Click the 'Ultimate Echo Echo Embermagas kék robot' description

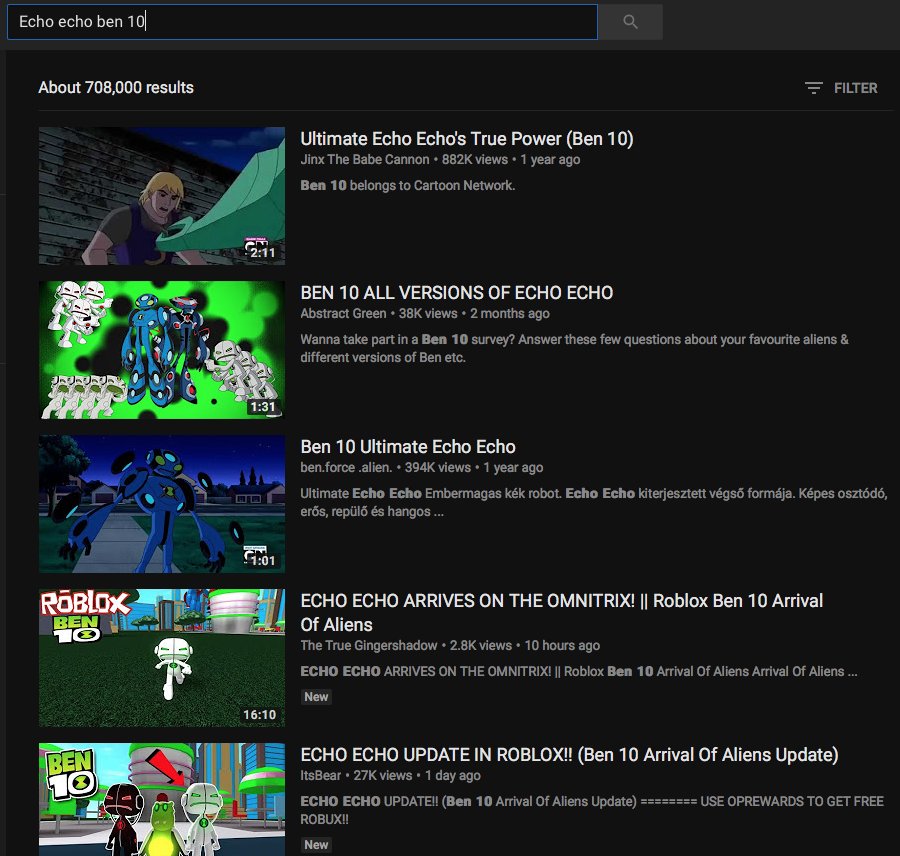(593, 502)
